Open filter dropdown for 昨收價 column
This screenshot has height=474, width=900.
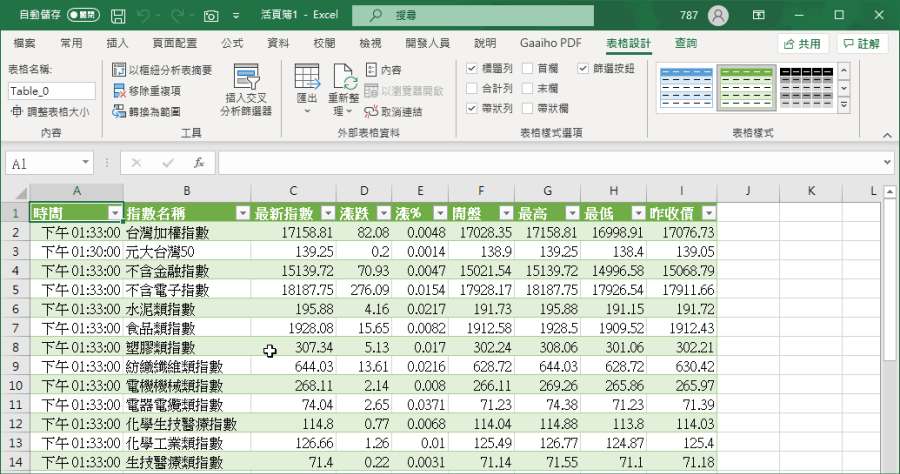[x=709, y=213]
